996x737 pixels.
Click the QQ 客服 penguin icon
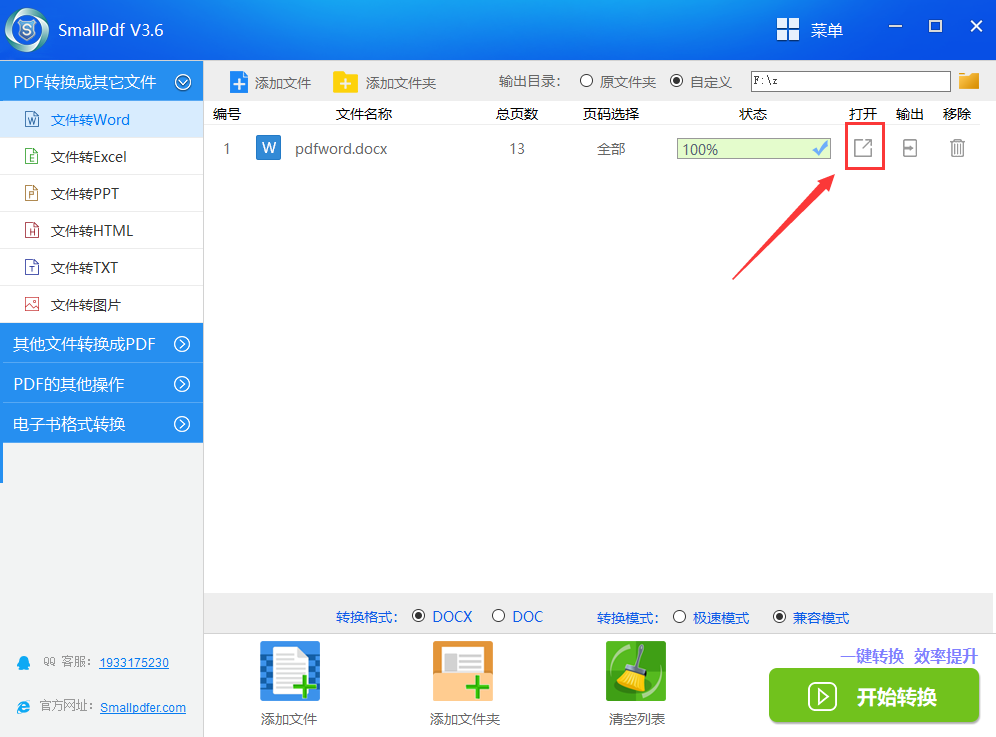[24, 663]
